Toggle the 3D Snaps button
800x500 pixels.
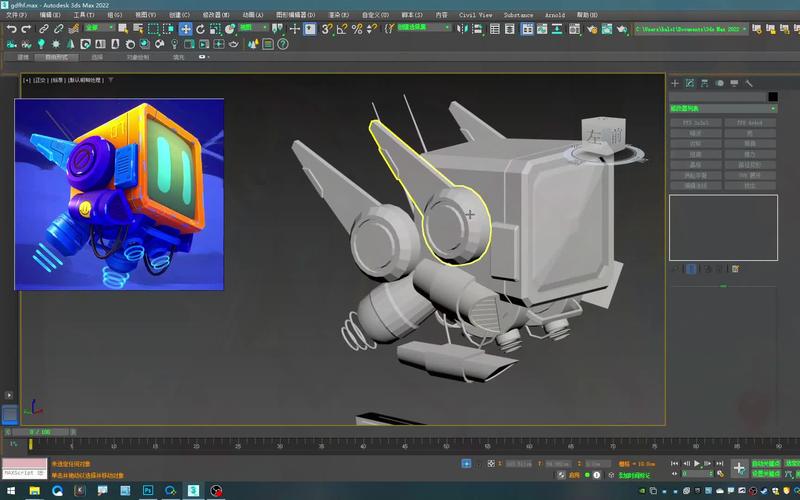click(x=327, y=29)
